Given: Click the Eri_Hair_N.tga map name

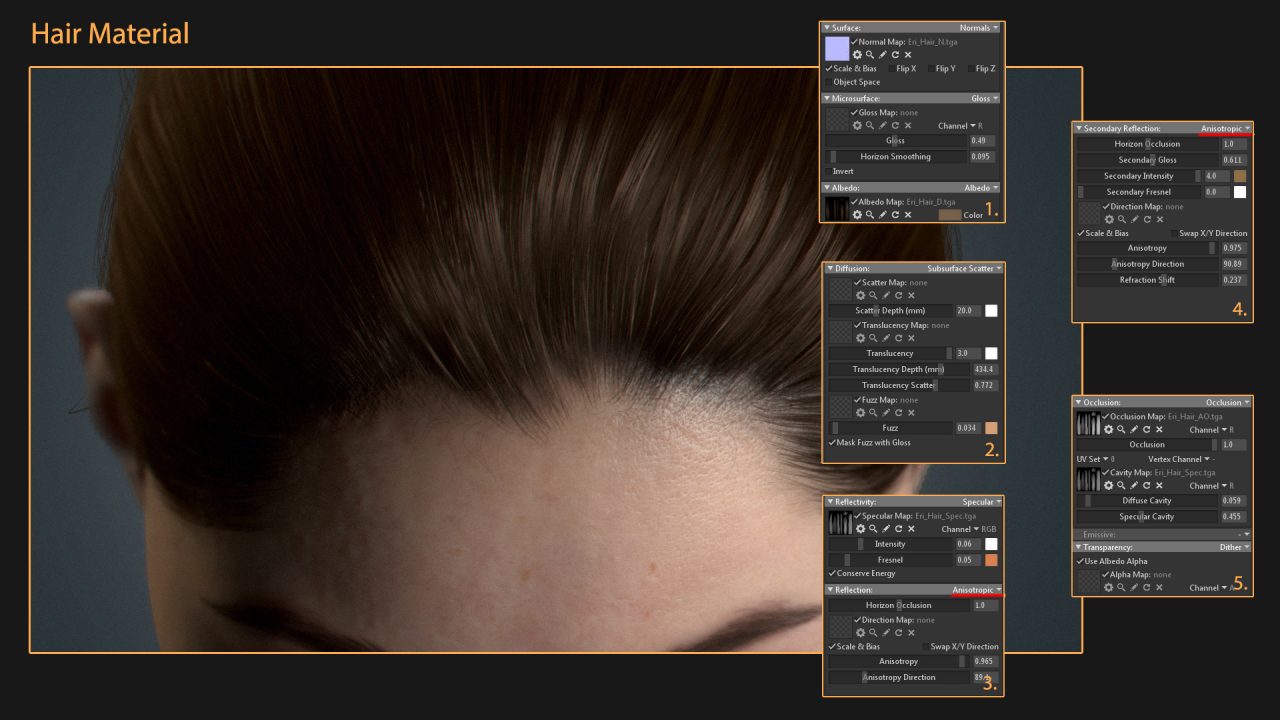Looking at the screenshot, I should click(x=931, y=42).
